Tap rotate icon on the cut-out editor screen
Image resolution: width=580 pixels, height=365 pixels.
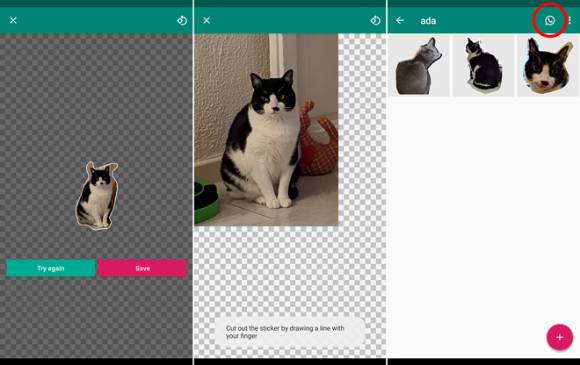[x=375, y=21]
